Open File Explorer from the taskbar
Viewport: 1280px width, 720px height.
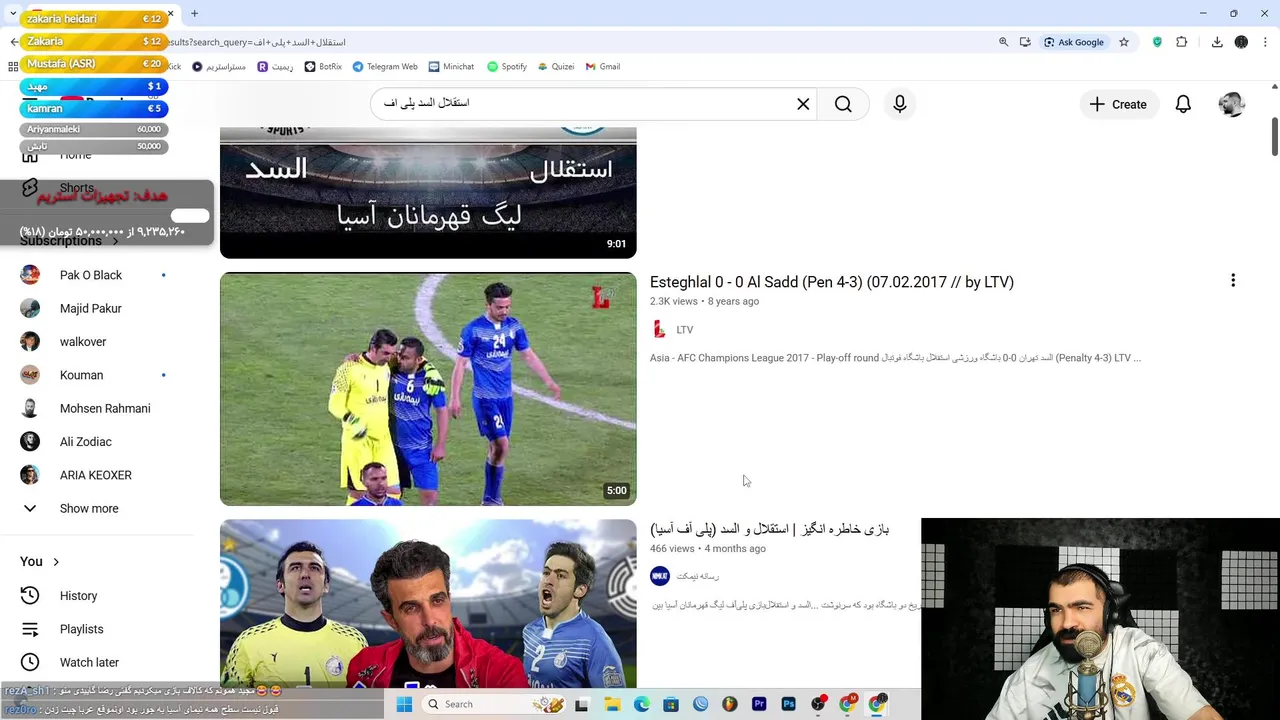pos(612,704)
